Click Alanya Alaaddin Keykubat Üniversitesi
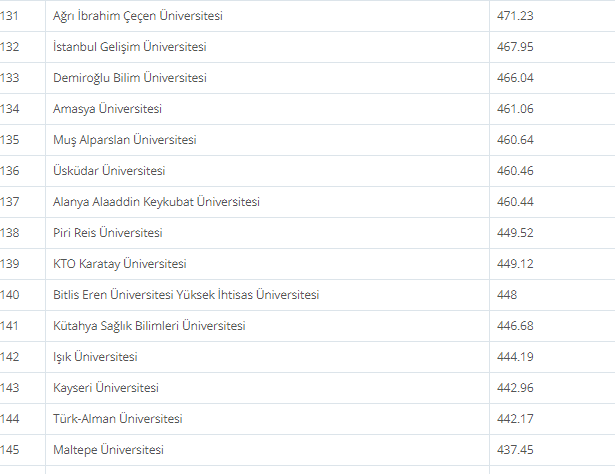This screenshot has width=615, height=474. [156, 202]
